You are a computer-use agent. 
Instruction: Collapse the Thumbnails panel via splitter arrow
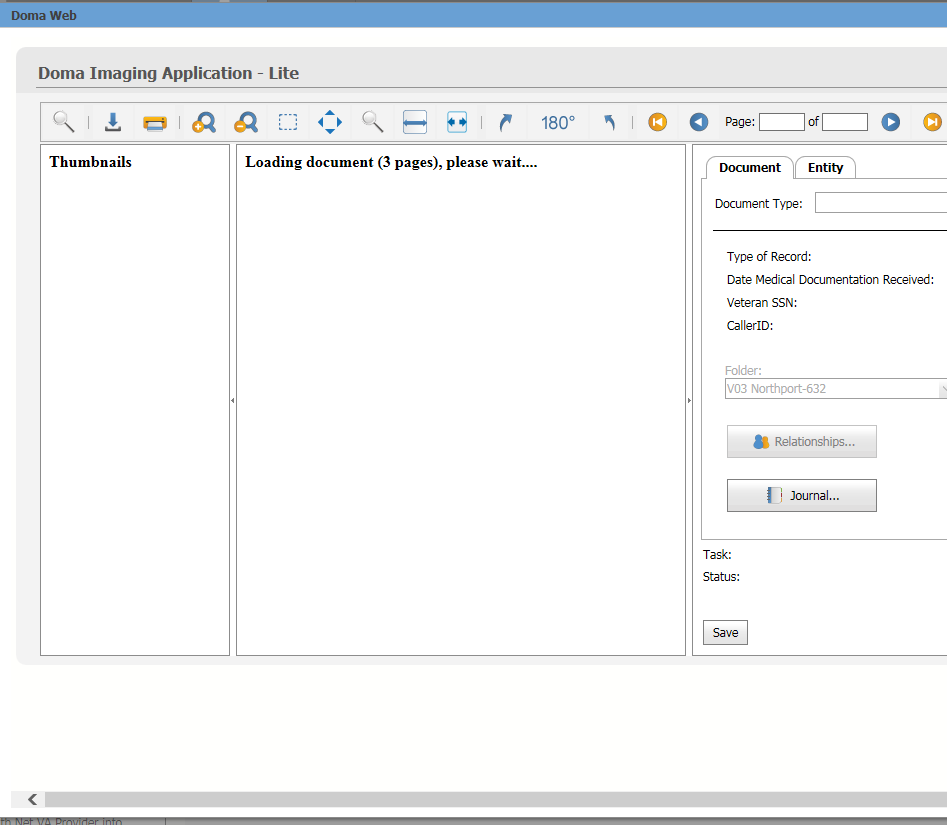coord(233,400)
